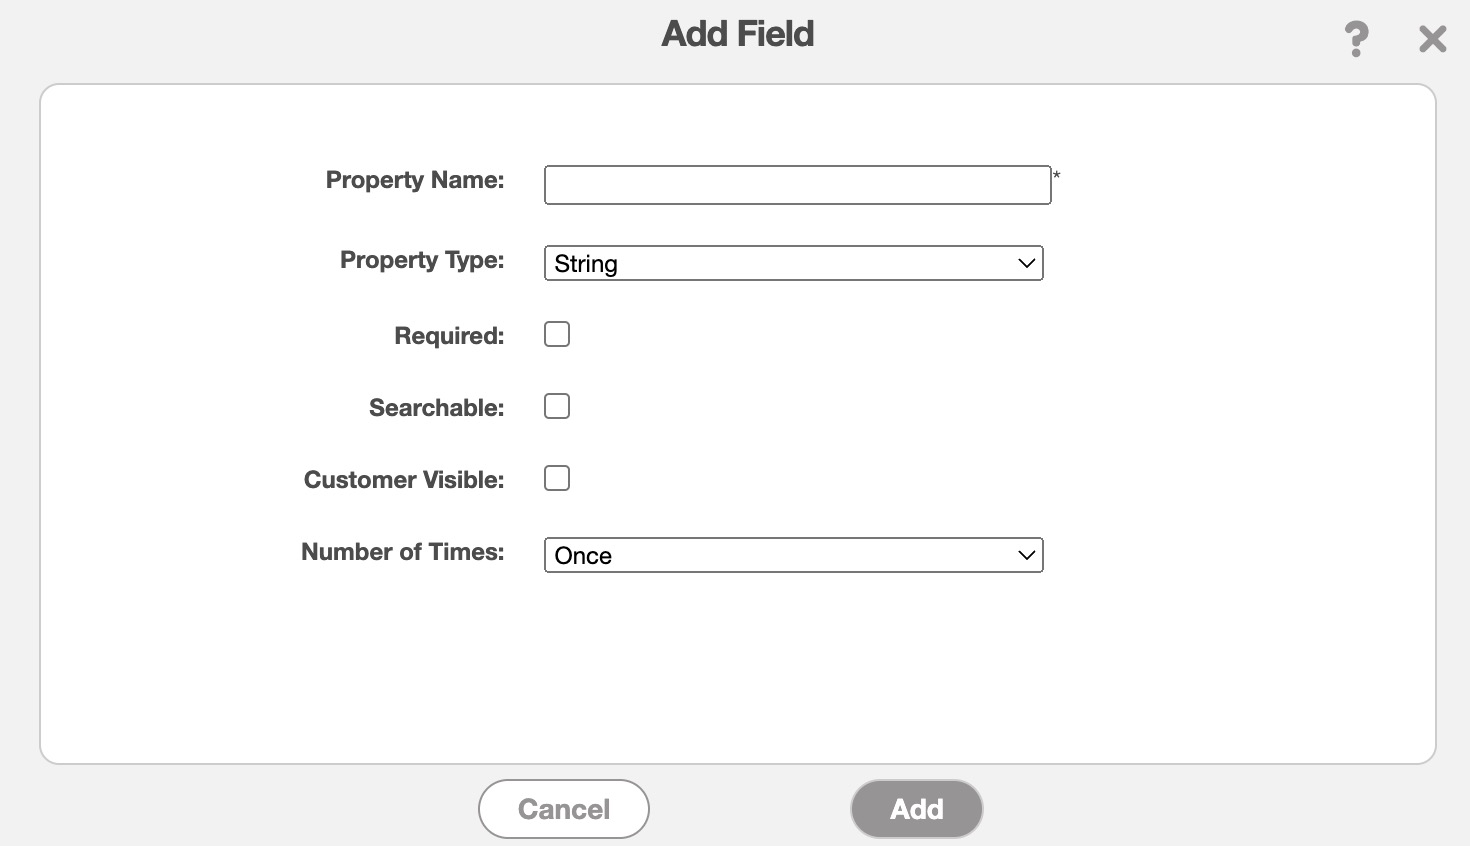Open the Property Type dropdown showing String
Screen dimensions: 1470x846
780,263
